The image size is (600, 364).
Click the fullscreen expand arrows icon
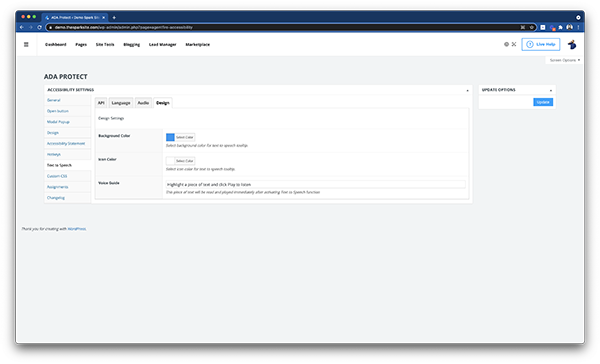click(514, 44)
